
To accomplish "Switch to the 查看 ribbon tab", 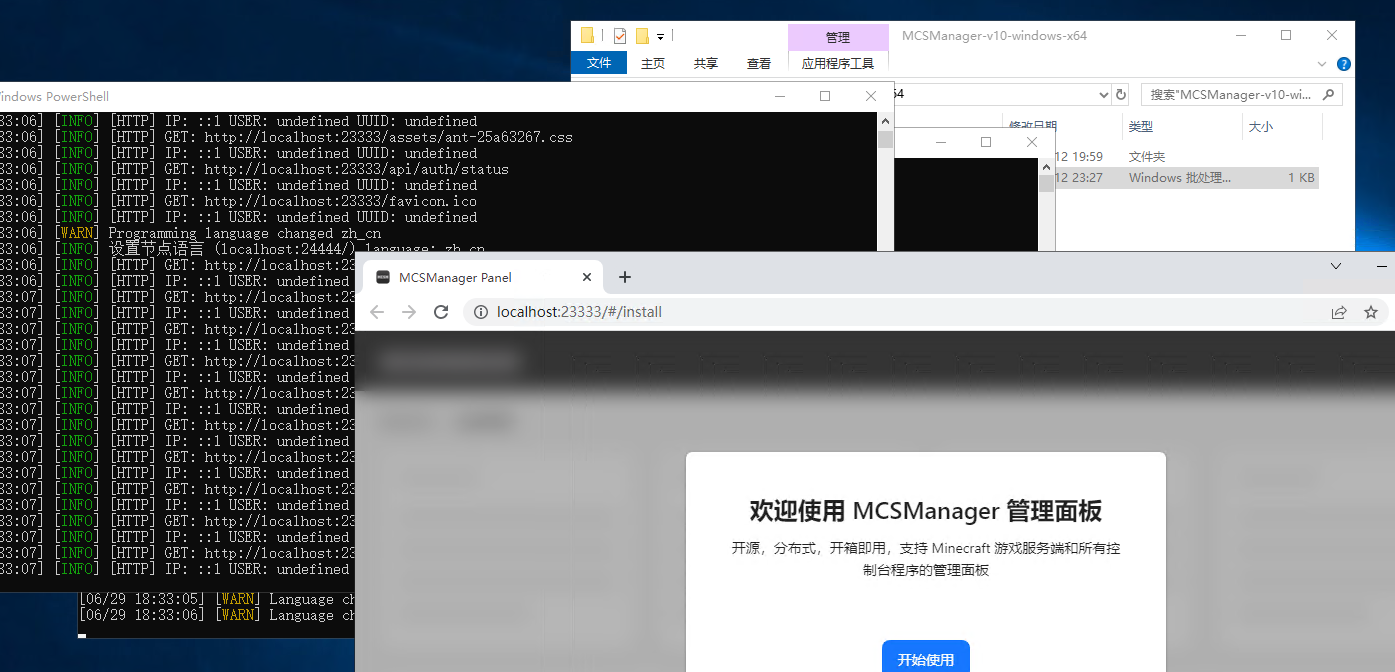I will click(759, 63).
